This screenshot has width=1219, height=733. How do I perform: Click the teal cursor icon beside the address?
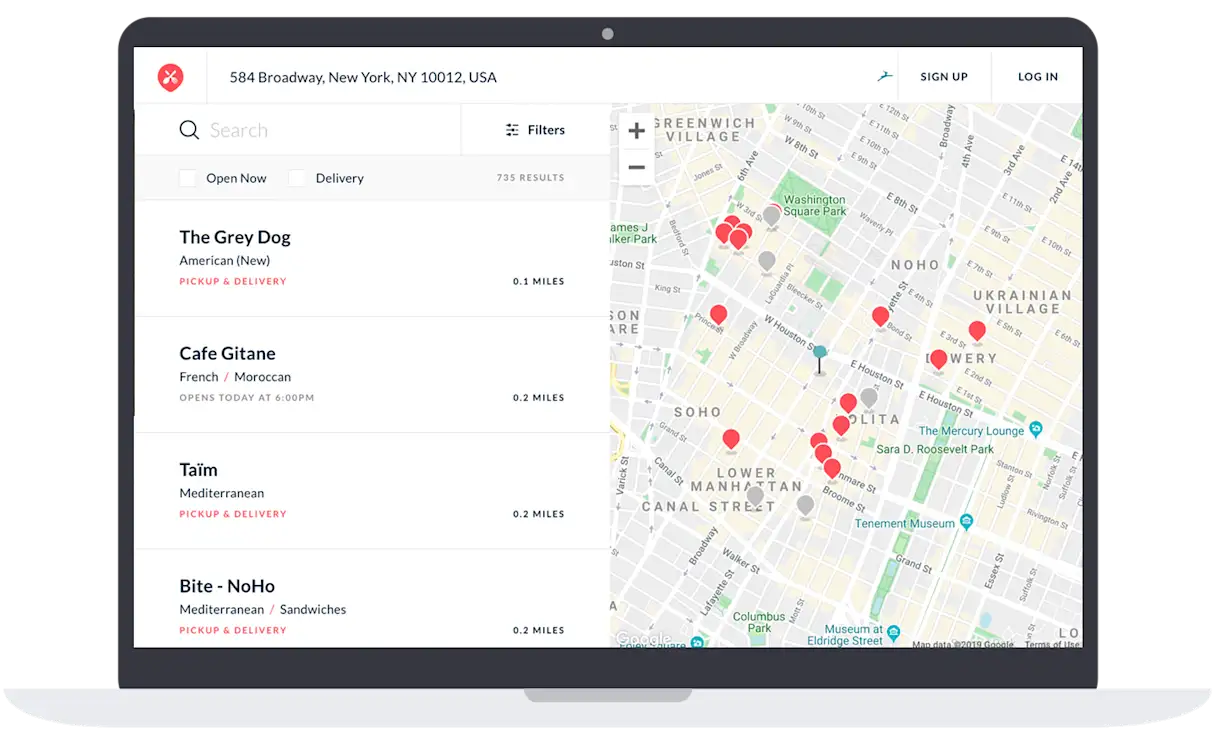884,75
